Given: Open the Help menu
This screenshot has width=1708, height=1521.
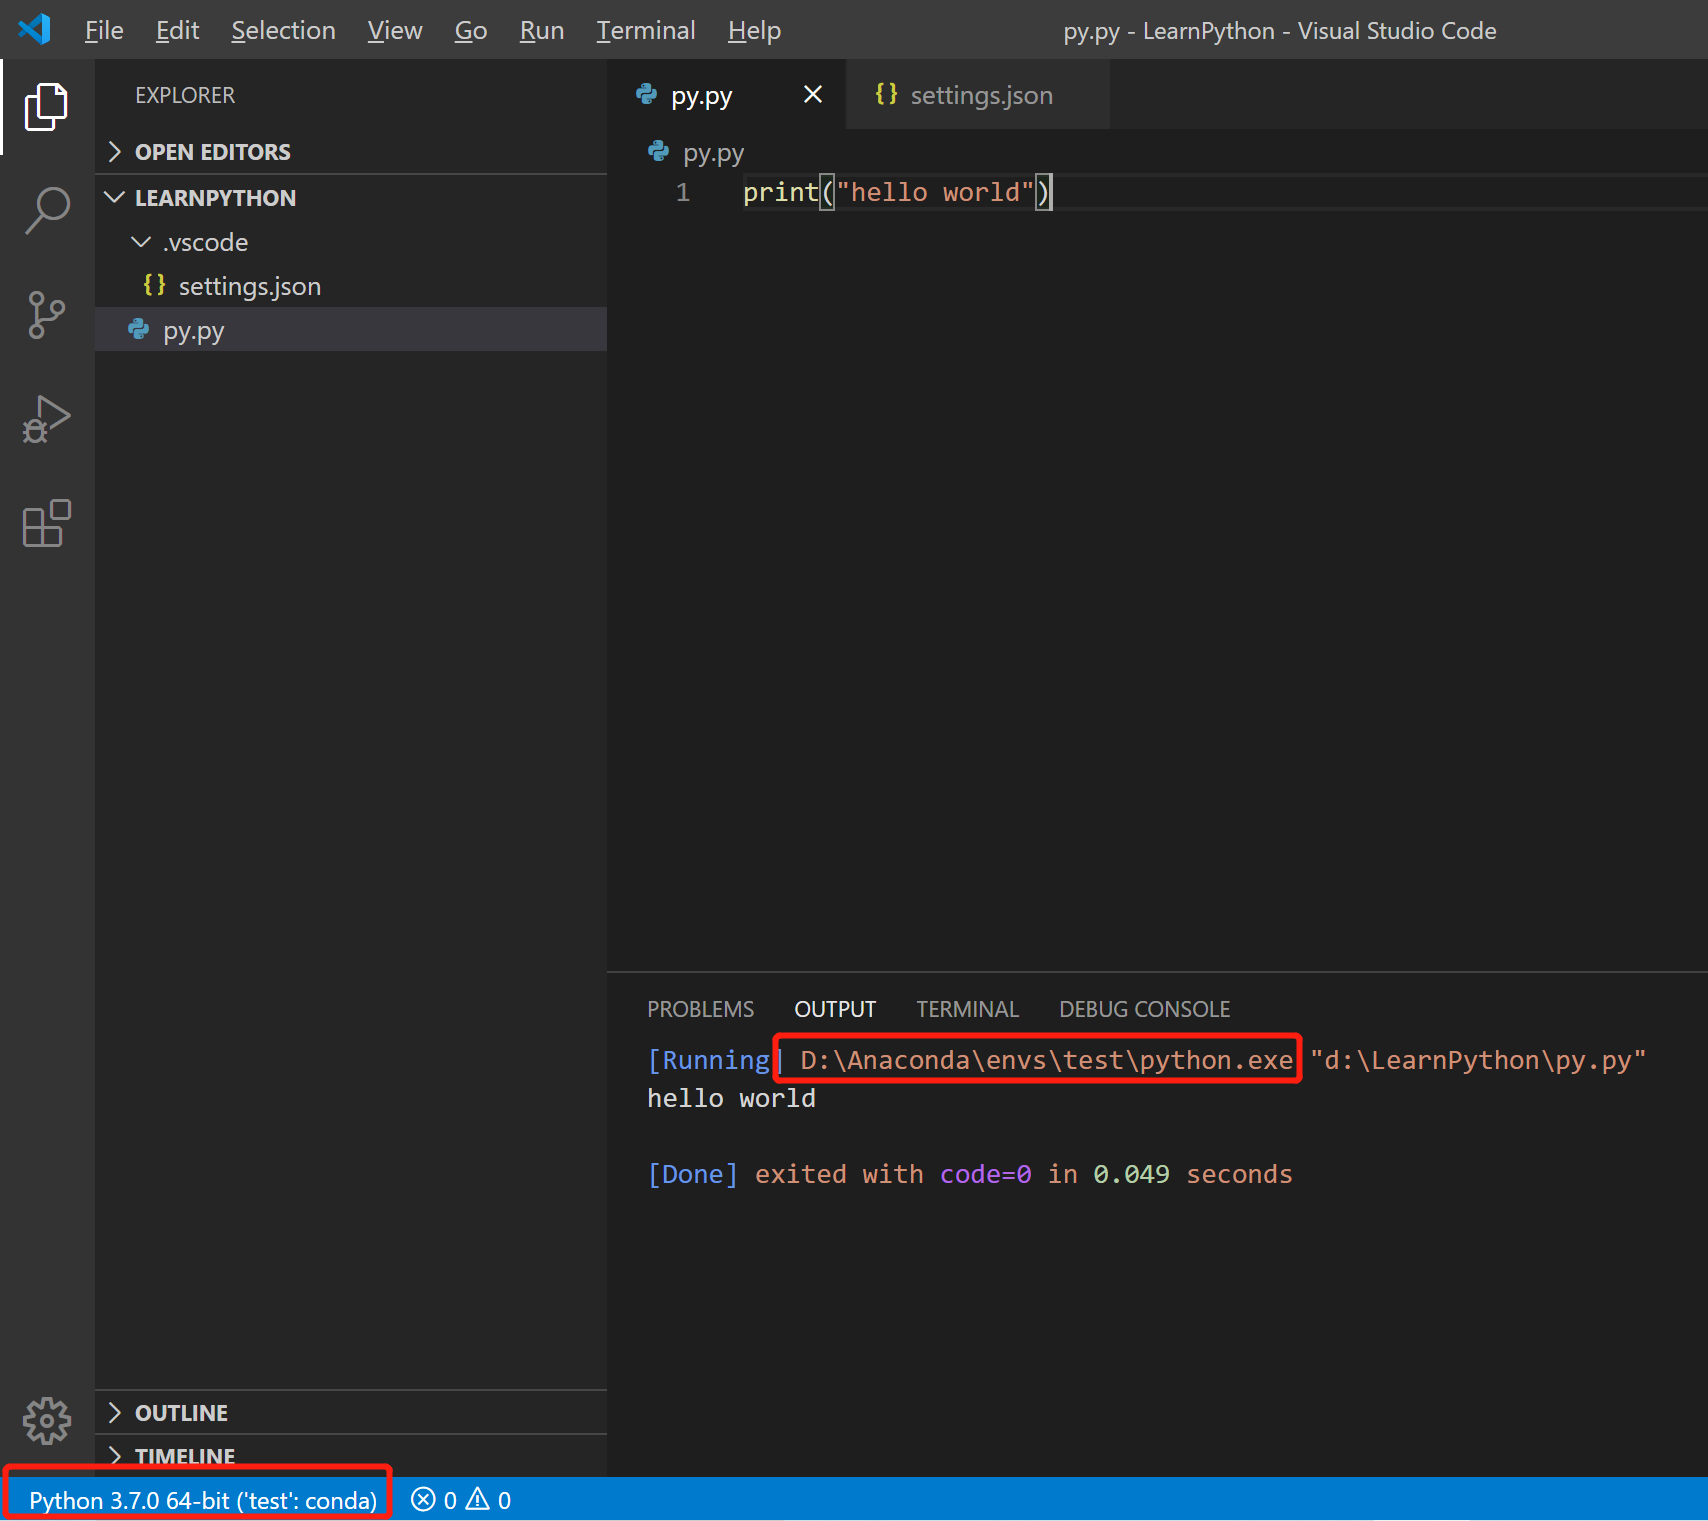Looking at the screenshot, I should 754,30.
